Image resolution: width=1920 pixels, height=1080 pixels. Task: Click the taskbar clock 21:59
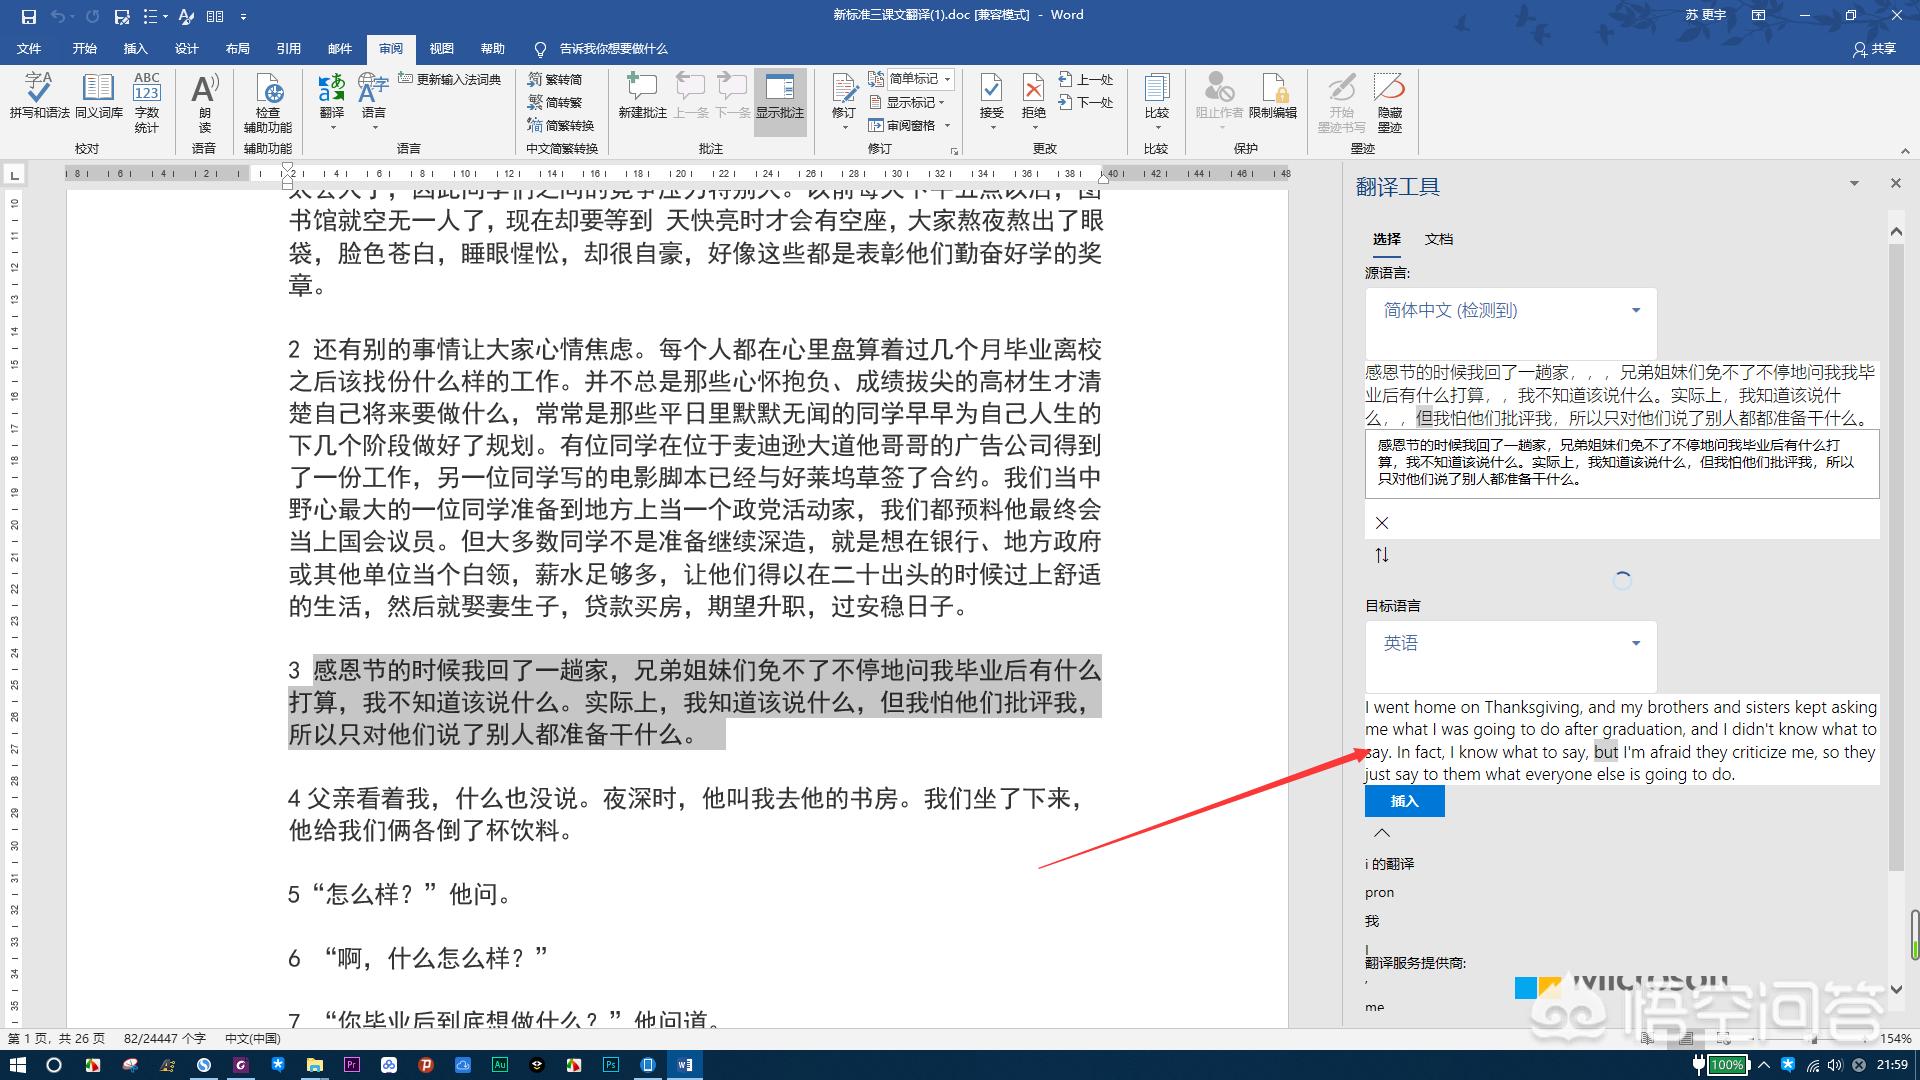click(1892, 1065)
